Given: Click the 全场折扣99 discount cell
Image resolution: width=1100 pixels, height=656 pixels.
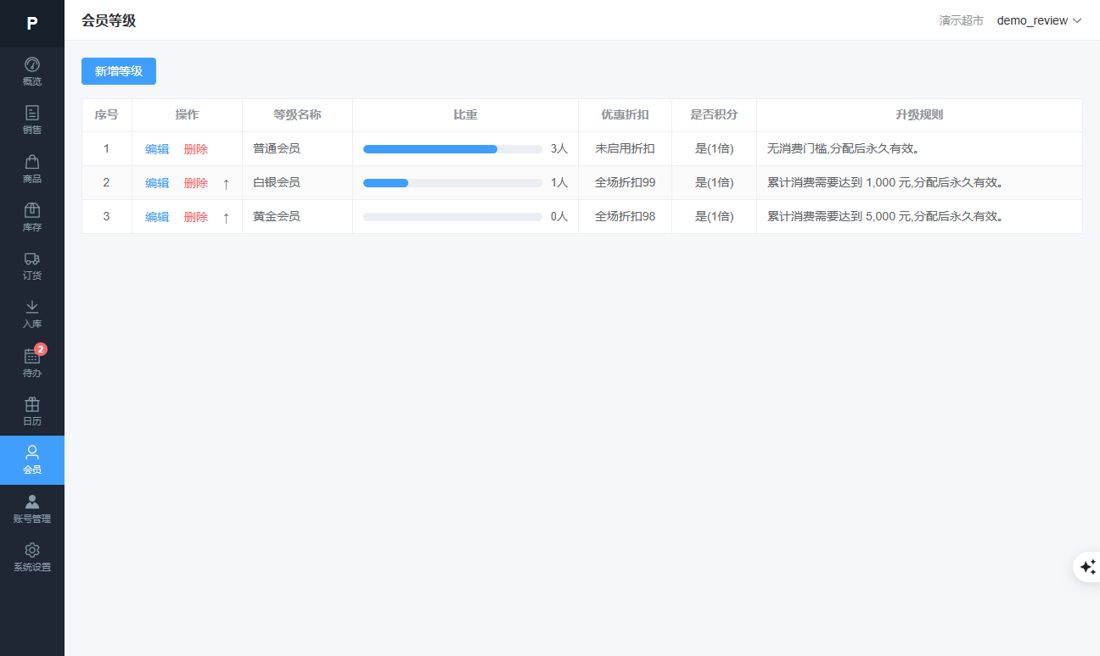Looking at the screenshot, I should point(625,182).
